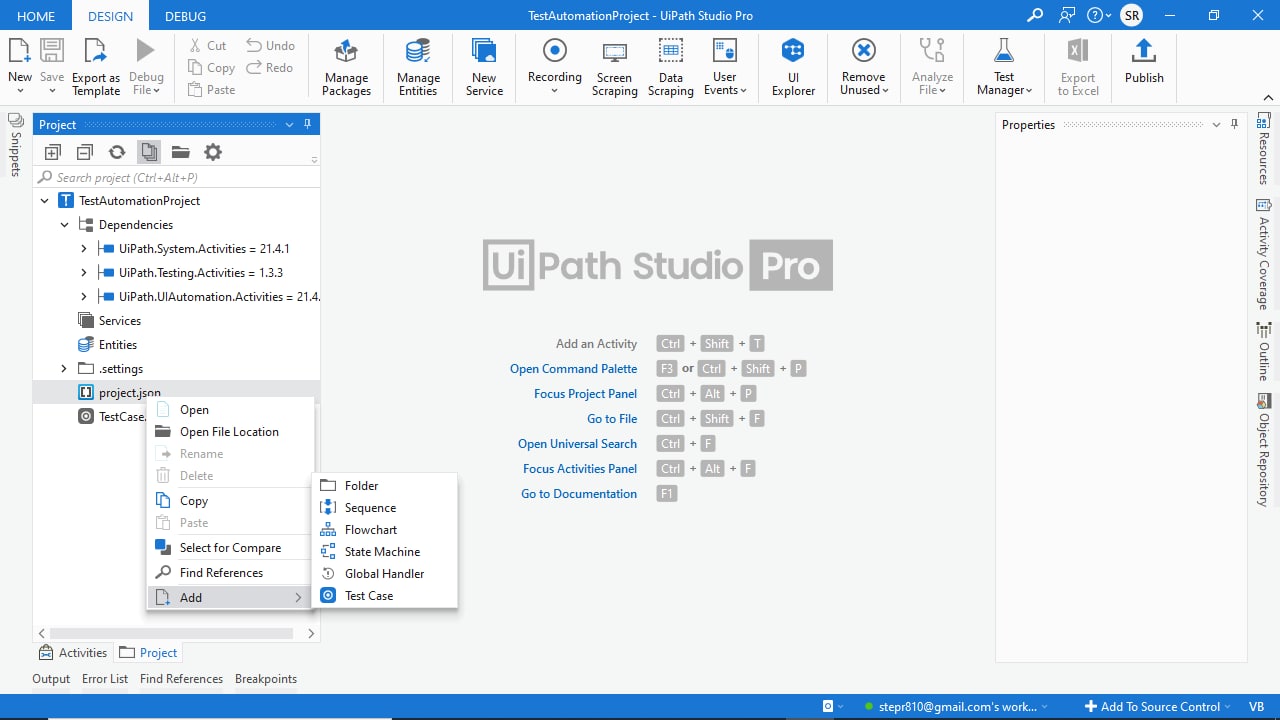Viewport: 1280px width, 720px height.
Task: Click the User Events icon
Action: tap(724, 51)
